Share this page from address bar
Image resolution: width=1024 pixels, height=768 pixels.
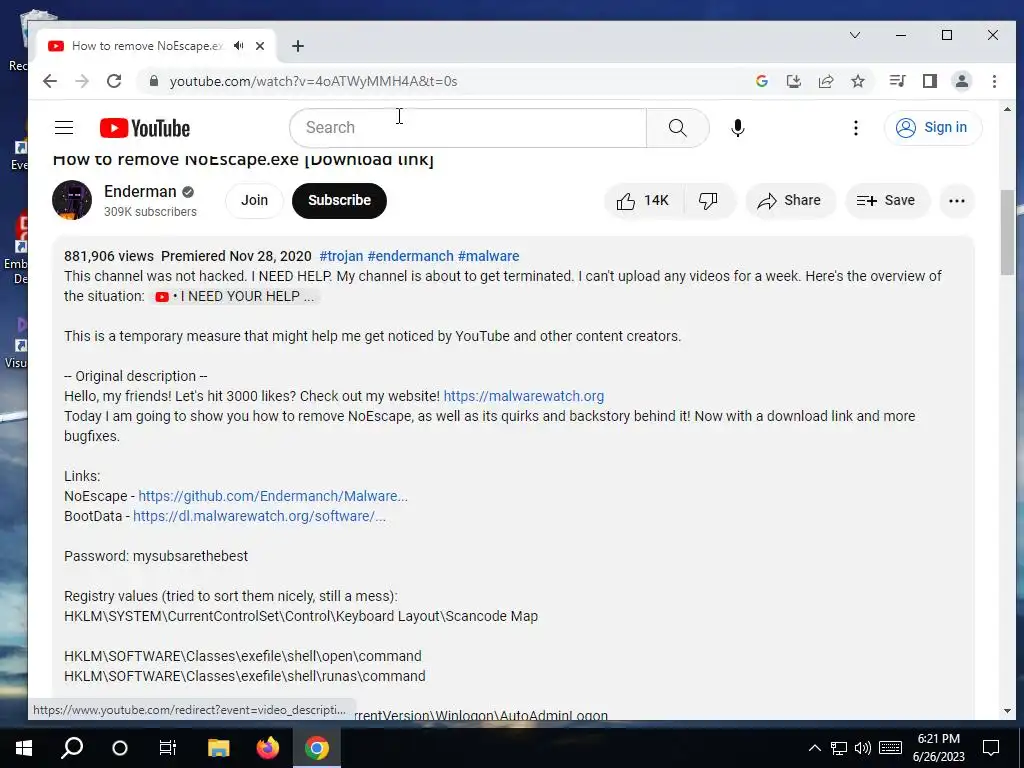tap(825, 81)
